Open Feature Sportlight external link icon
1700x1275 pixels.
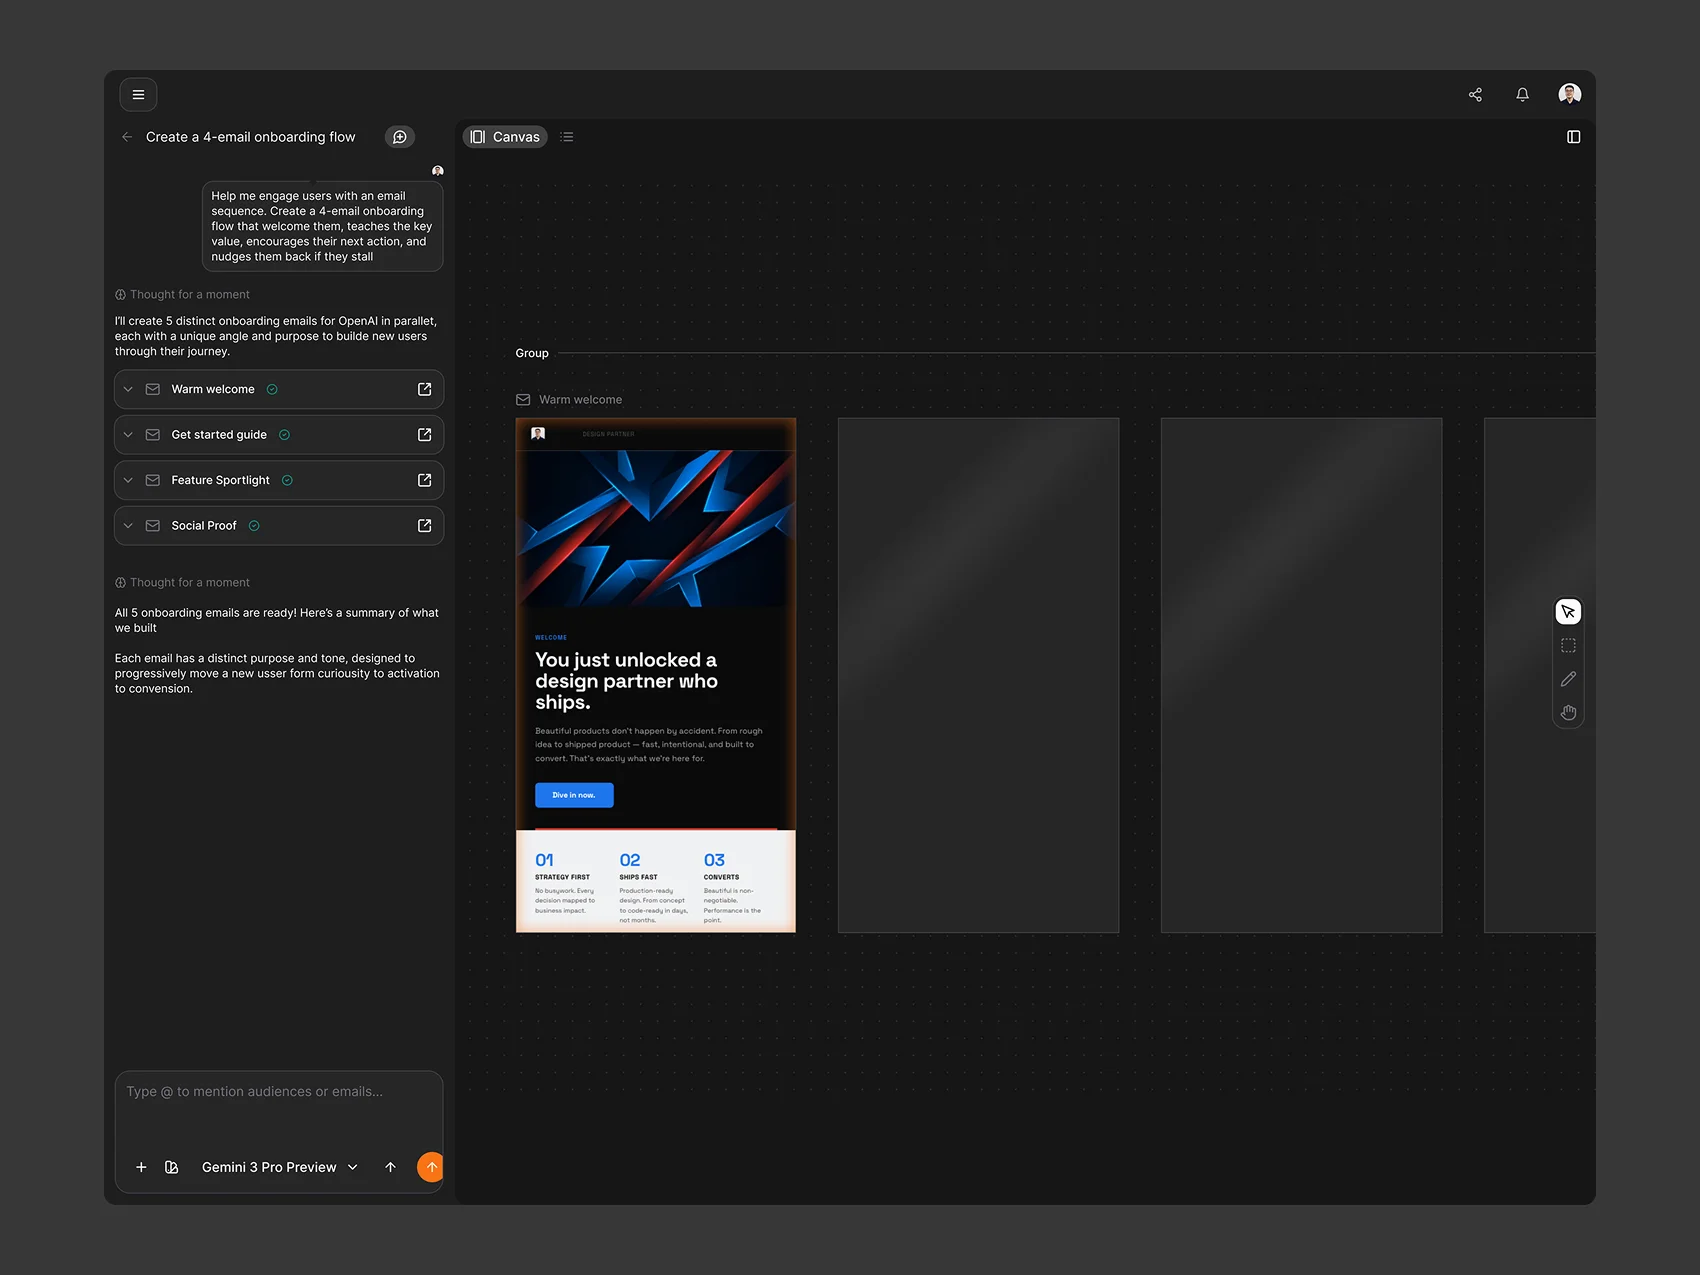[424, 480]
